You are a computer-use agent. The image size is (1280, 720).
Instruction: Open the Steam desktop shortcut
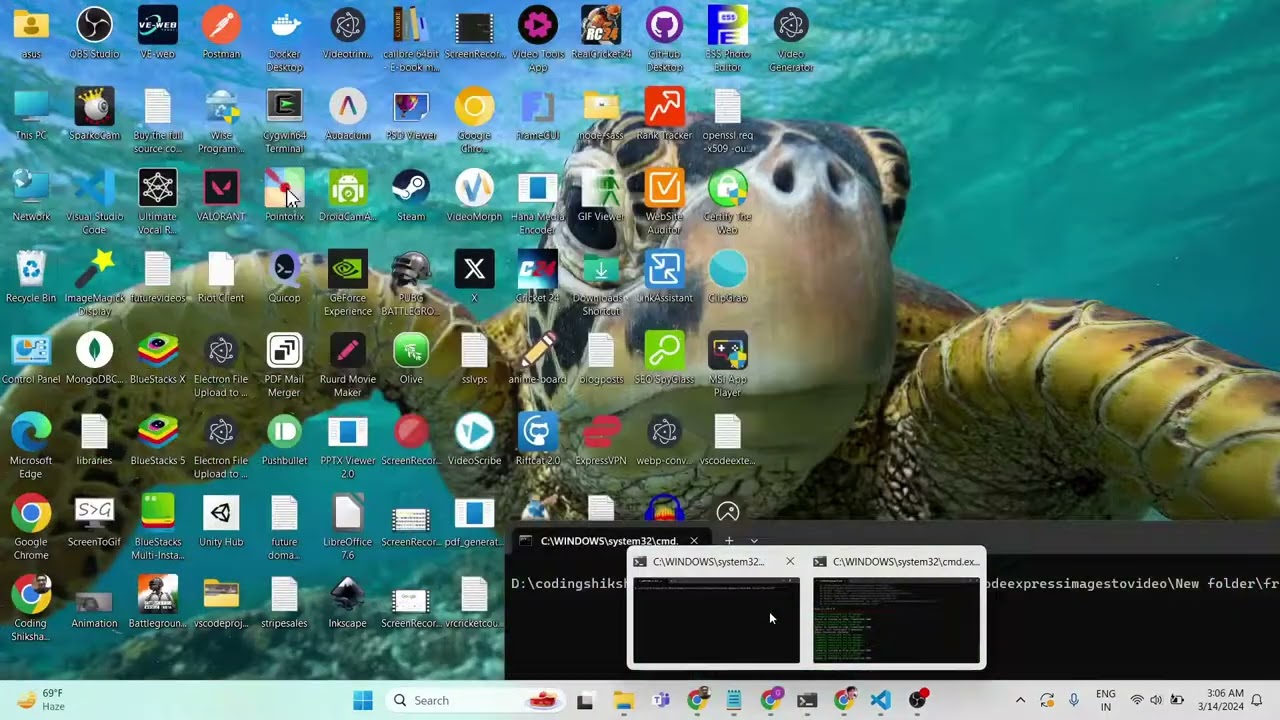pyautogui.click(x=411, y=195)
